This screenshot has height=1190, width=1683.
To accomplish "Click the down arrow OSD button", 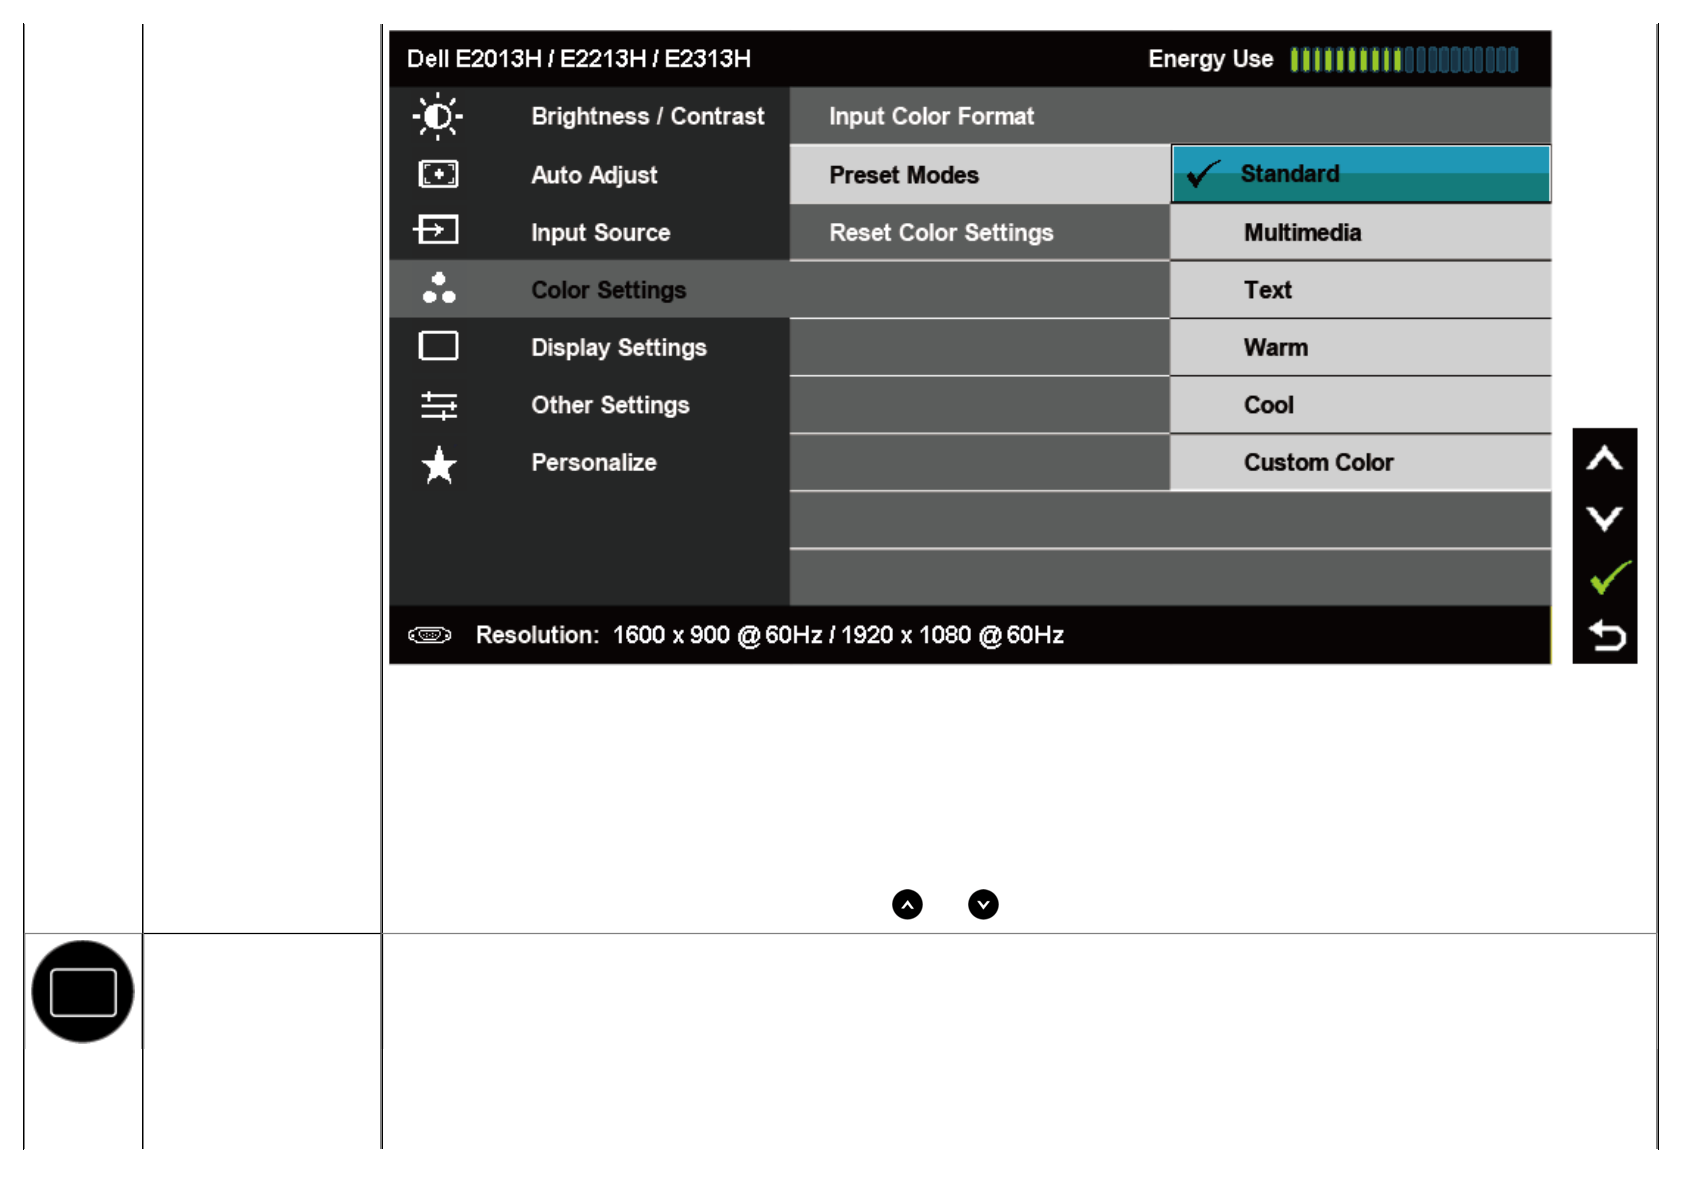I will tap(1604, 518).
